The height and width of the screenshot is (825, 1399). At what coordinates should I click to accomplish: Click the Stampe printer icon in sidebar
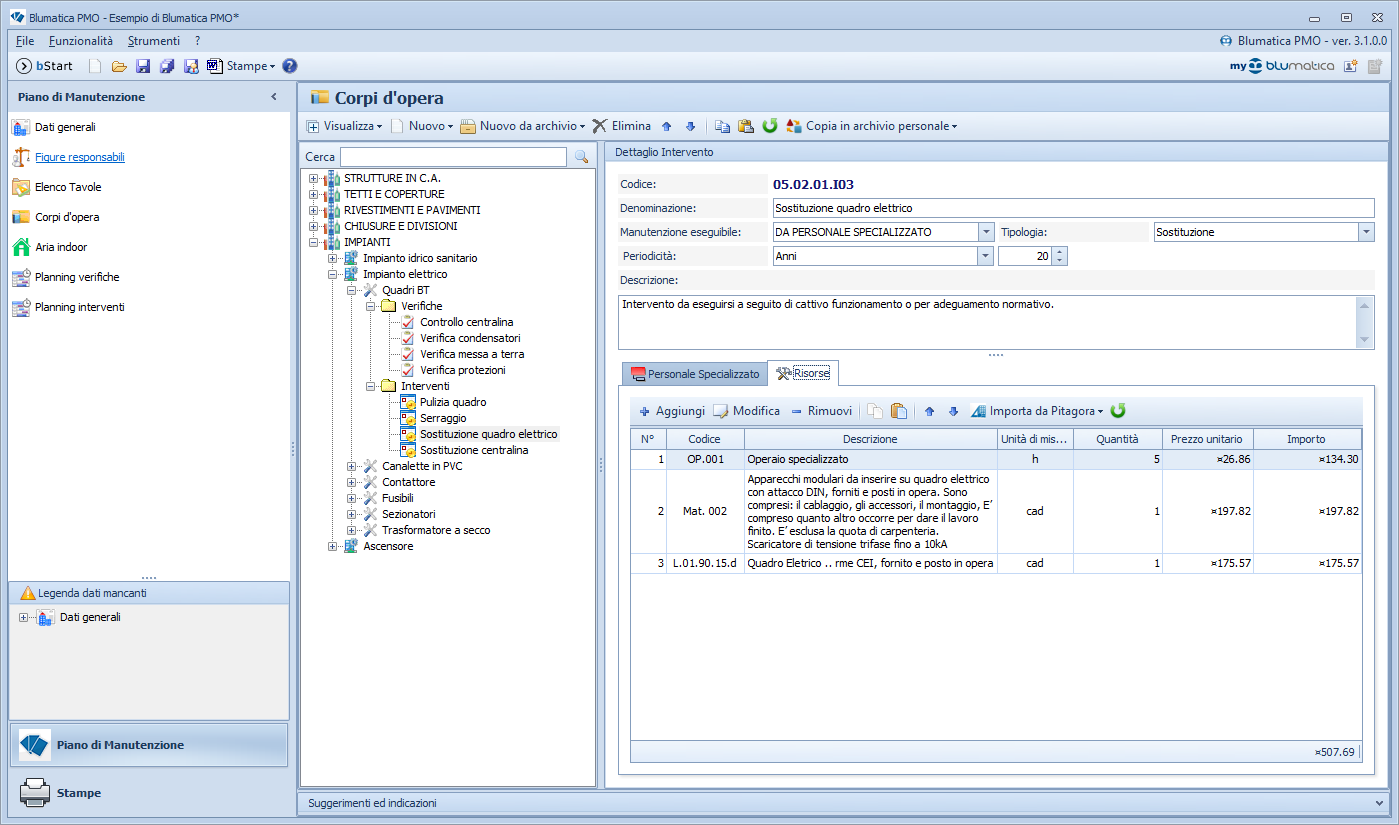point(35,793)
